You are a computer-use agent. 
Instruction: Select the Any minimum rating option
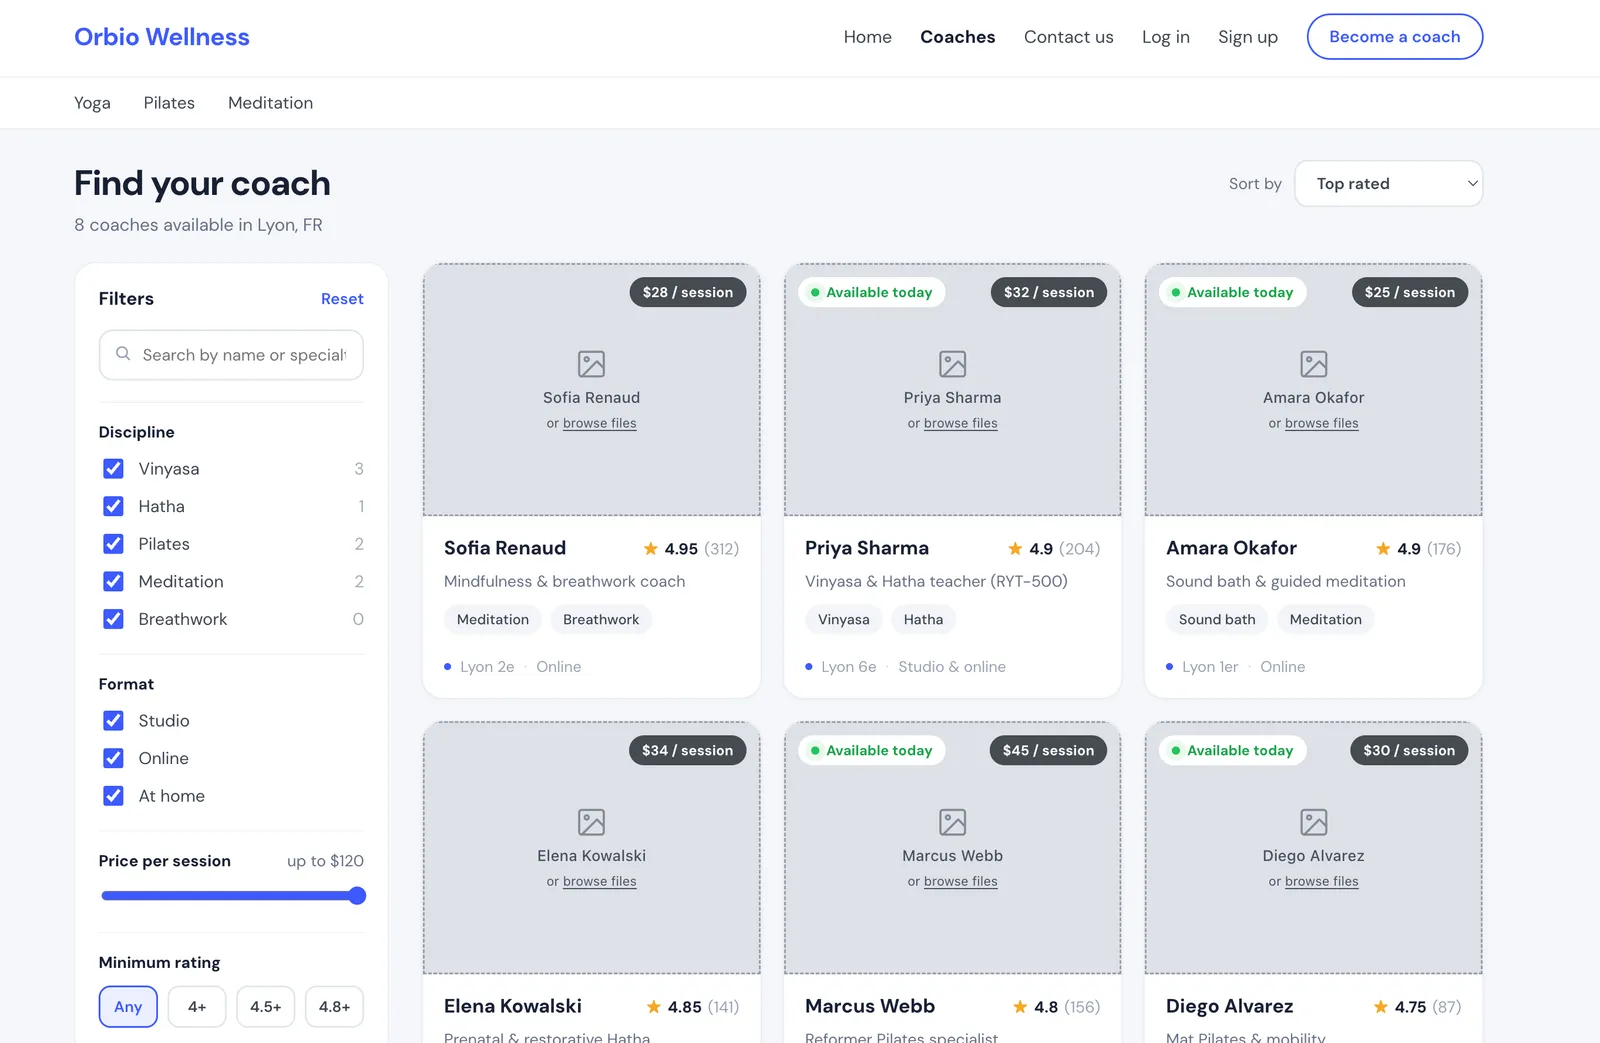pyautogui.click(x=128, y=1007)
